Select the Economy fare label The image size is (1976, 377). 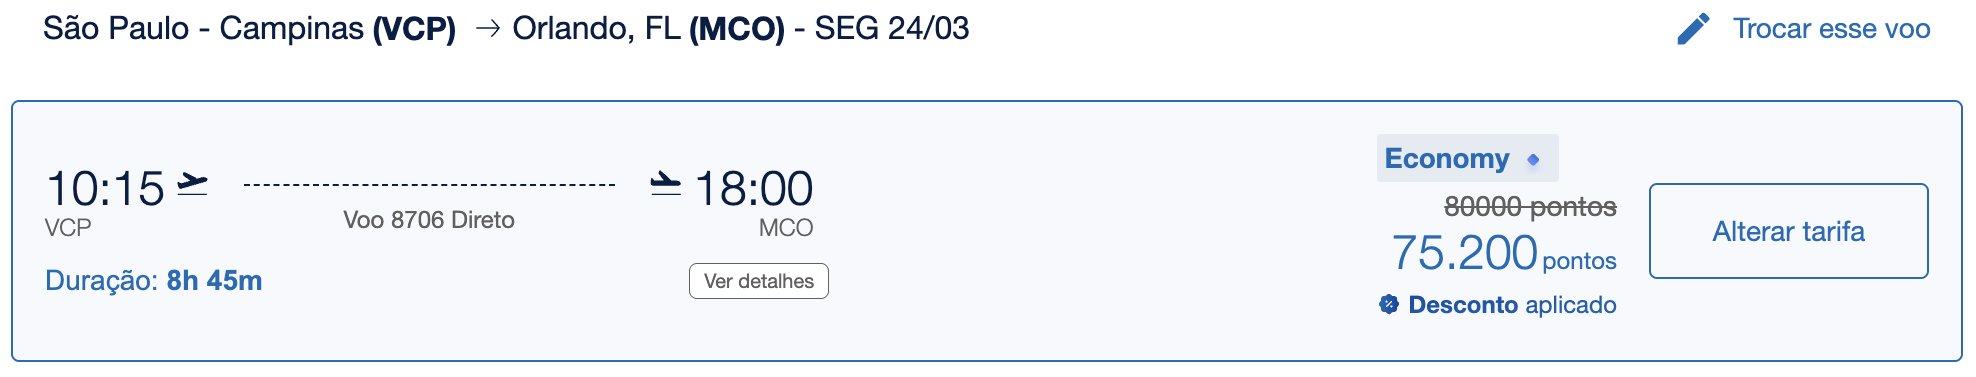tap(1446, 158)
